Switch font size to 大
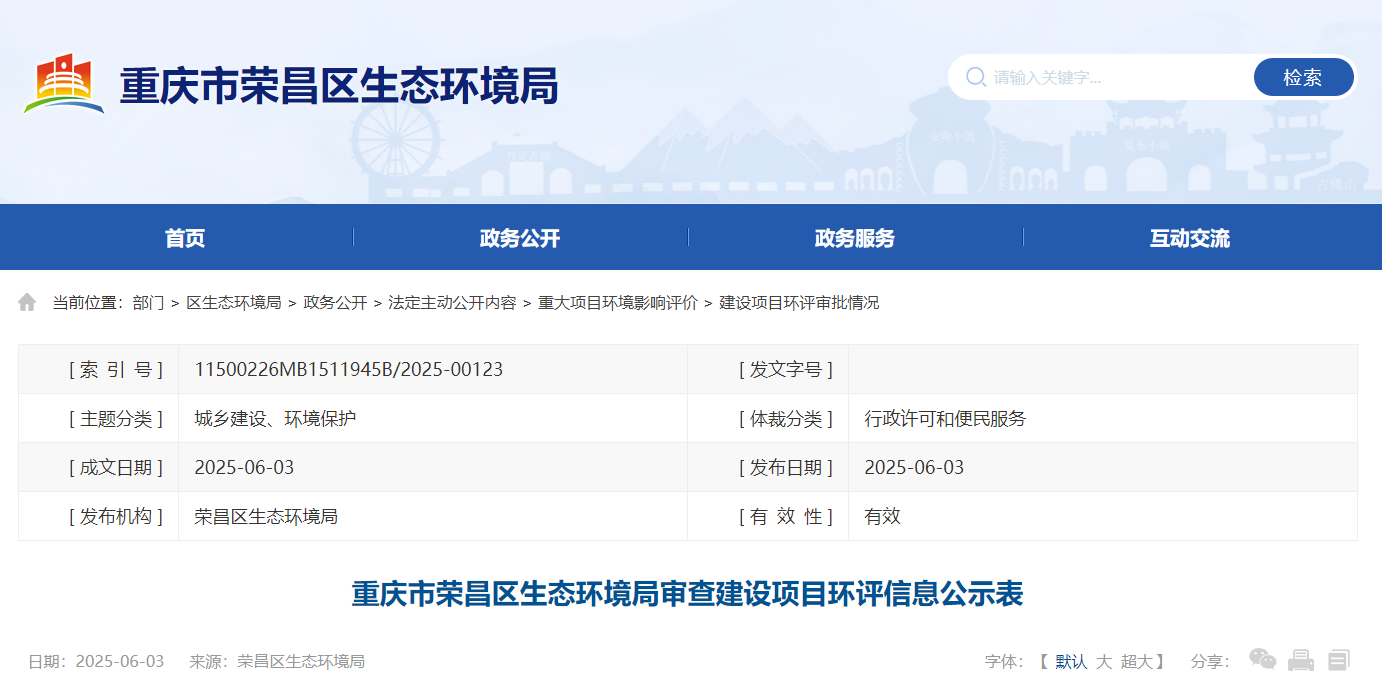This screenshot has width=1382, height=689. click(1104, 661)
